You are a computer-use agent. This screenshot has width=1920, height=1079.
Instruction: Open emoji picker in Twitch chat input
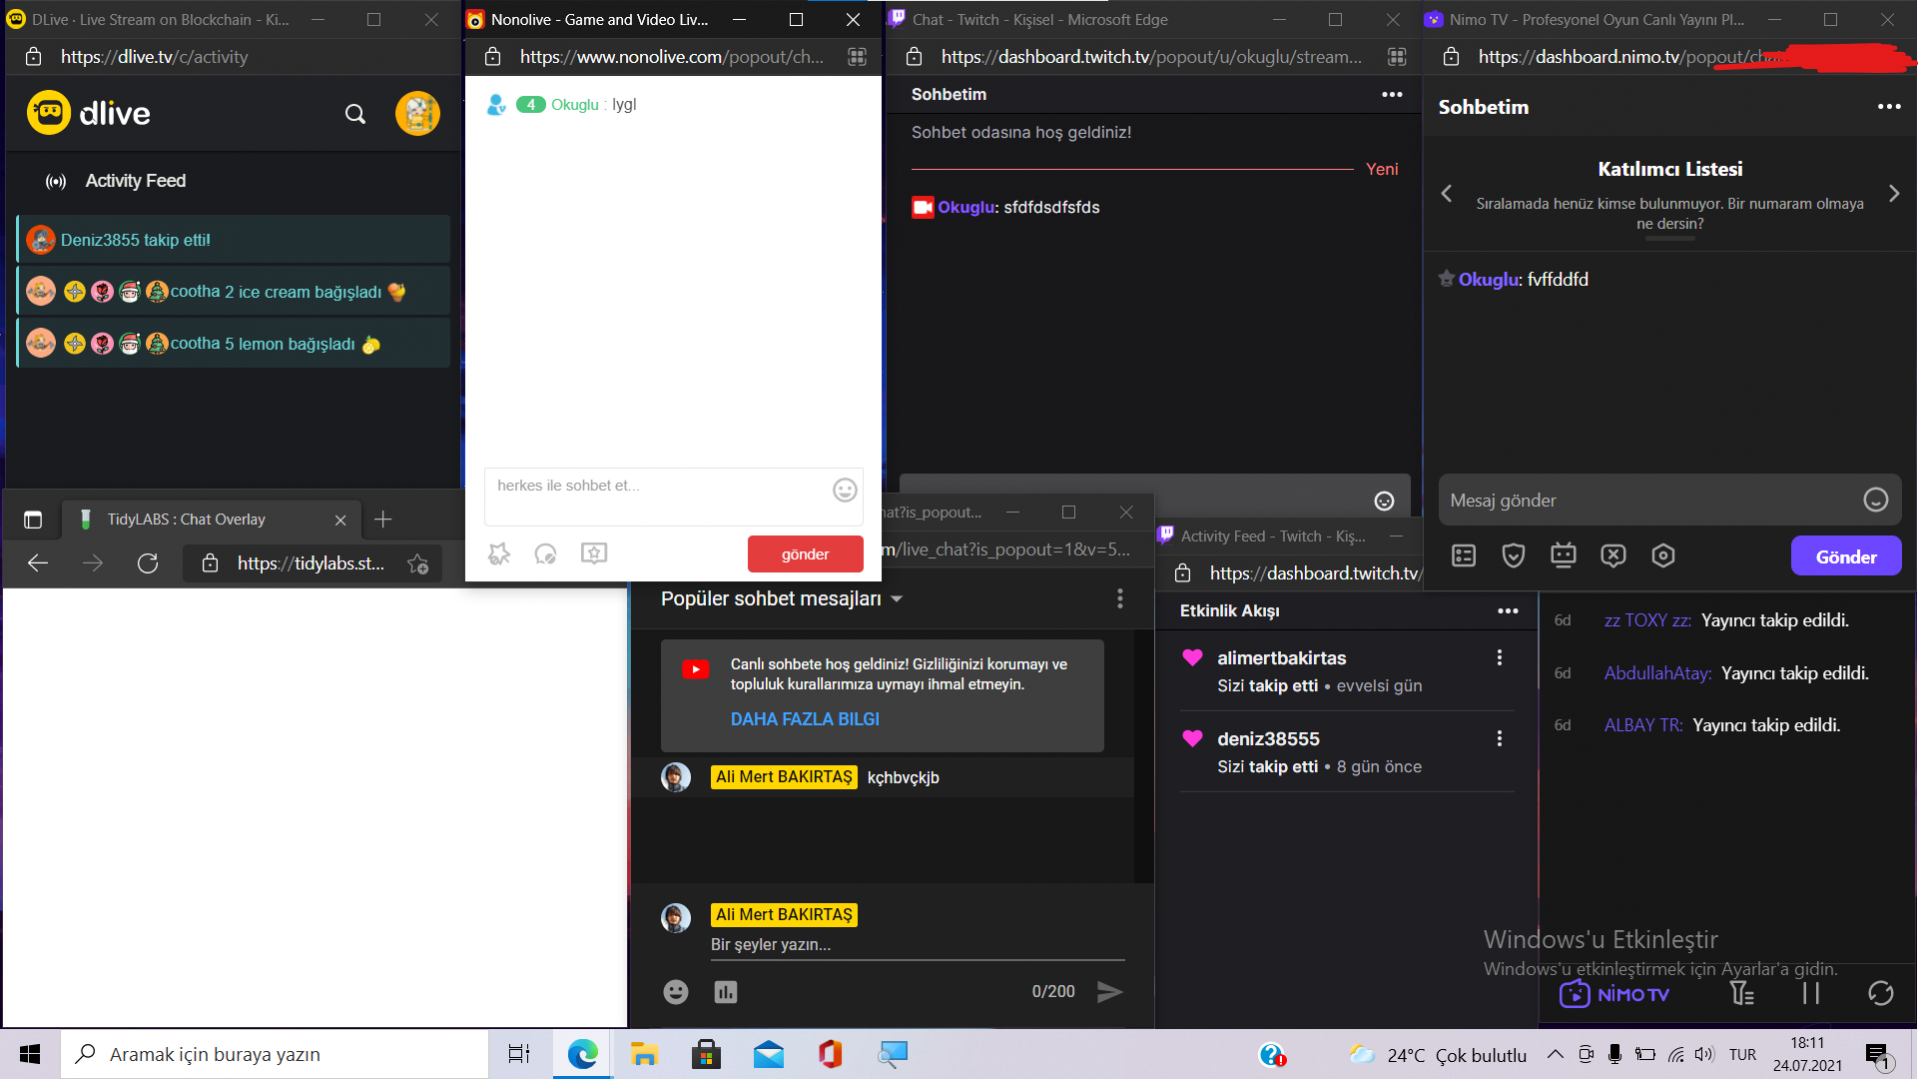point(1384,501)
